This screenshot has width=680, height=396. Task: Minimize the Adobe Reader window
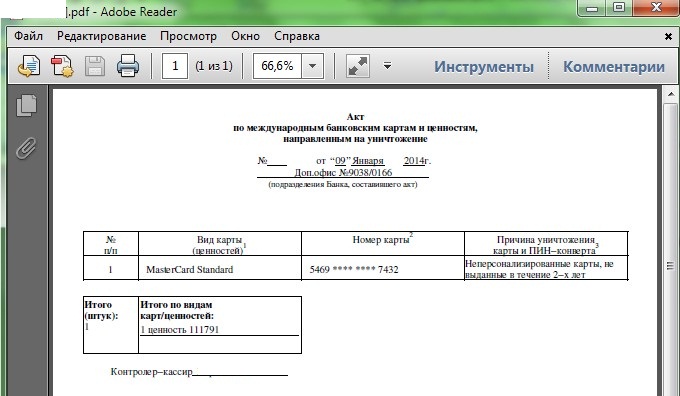592,8
